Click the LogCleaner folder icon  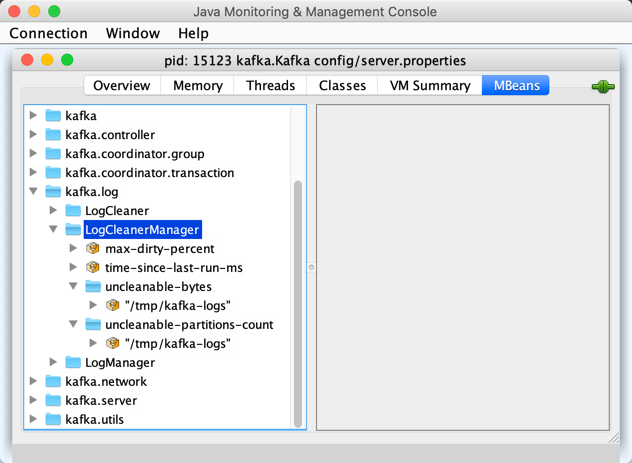pyautogui.click(x=73, y=211)
